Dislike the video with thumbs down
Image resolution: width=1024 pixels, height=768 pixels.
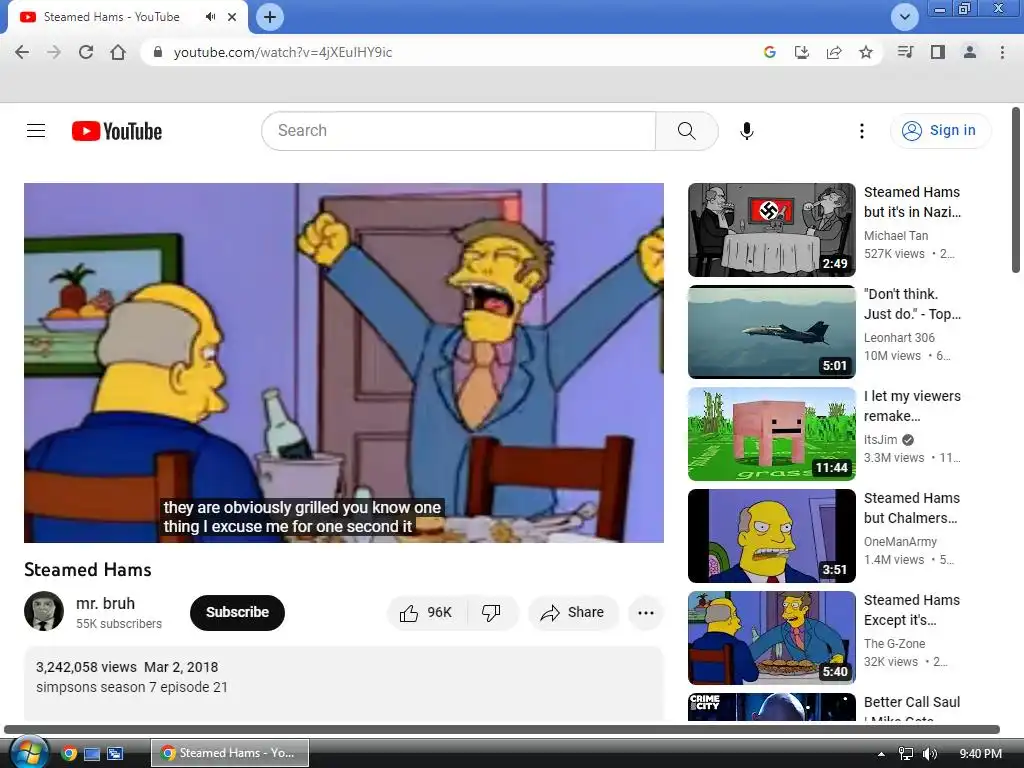pos(492,613)
